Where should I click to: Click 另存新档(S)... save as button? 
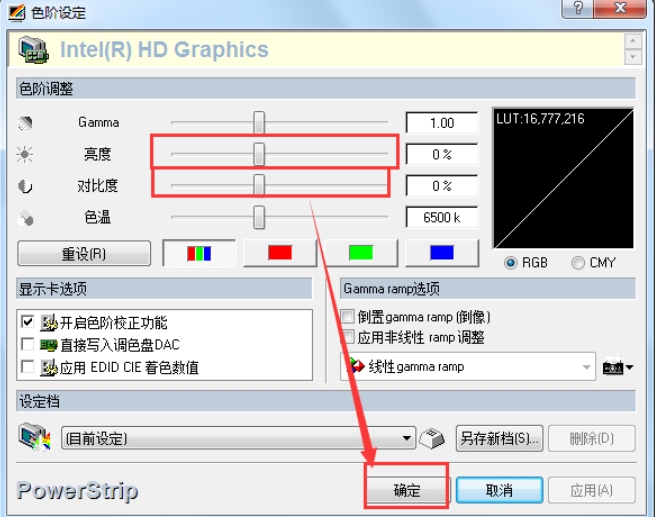pyautogui.click(x=499, y=438)
